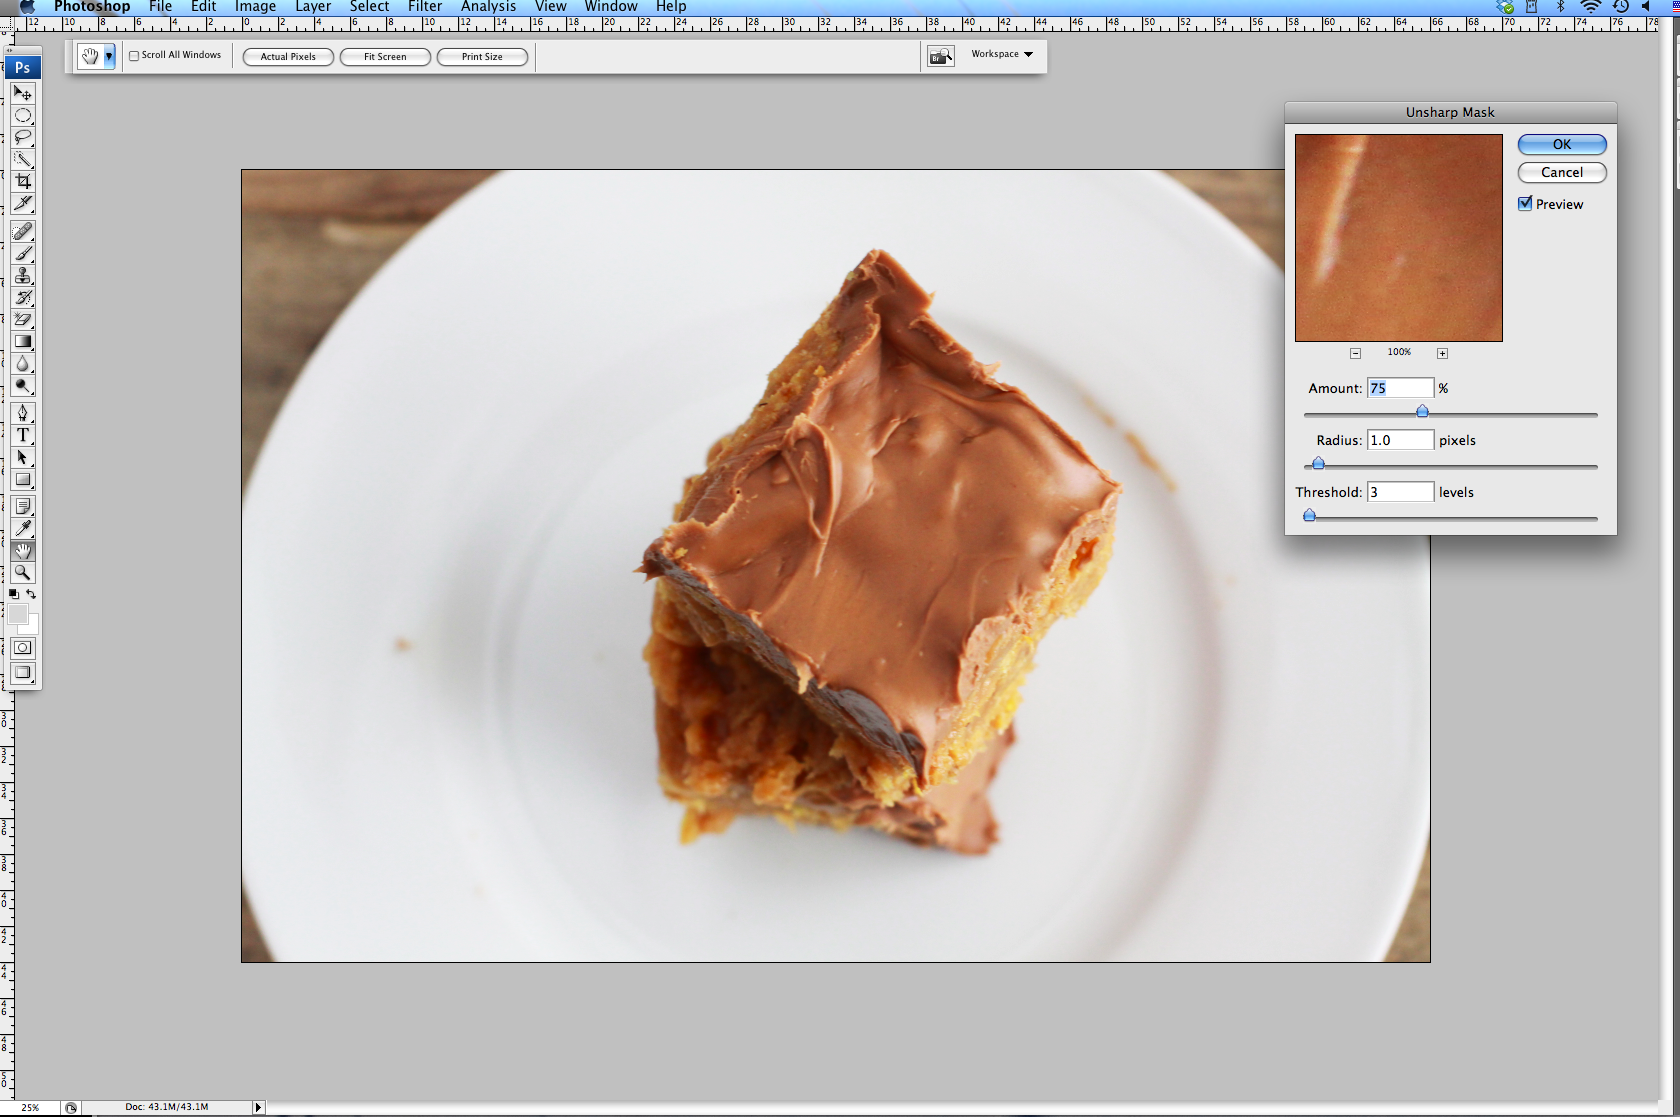Viewport: 1680px width, 1117px height.
Task: Toggle the Scroll All Windows checkbox
Action: [x=134, y=56]
